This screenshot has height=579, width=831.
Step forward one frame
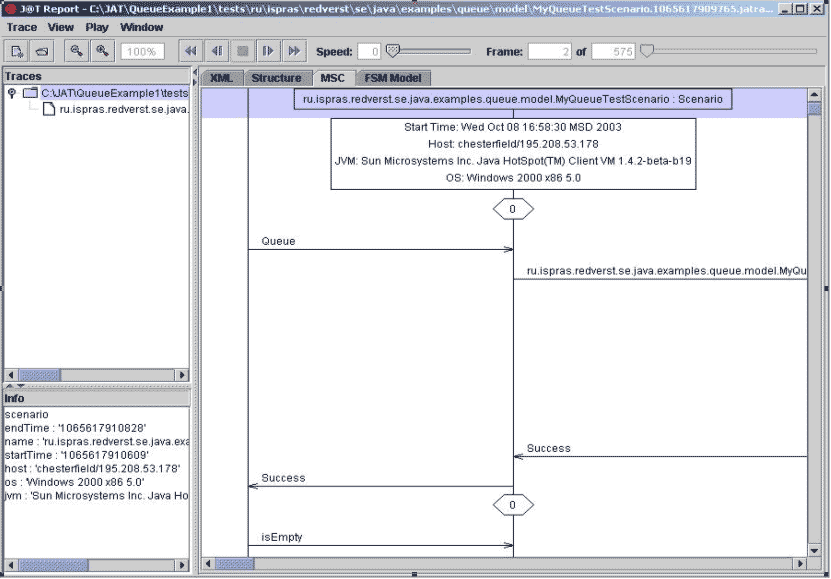click(x=268, y=51)
